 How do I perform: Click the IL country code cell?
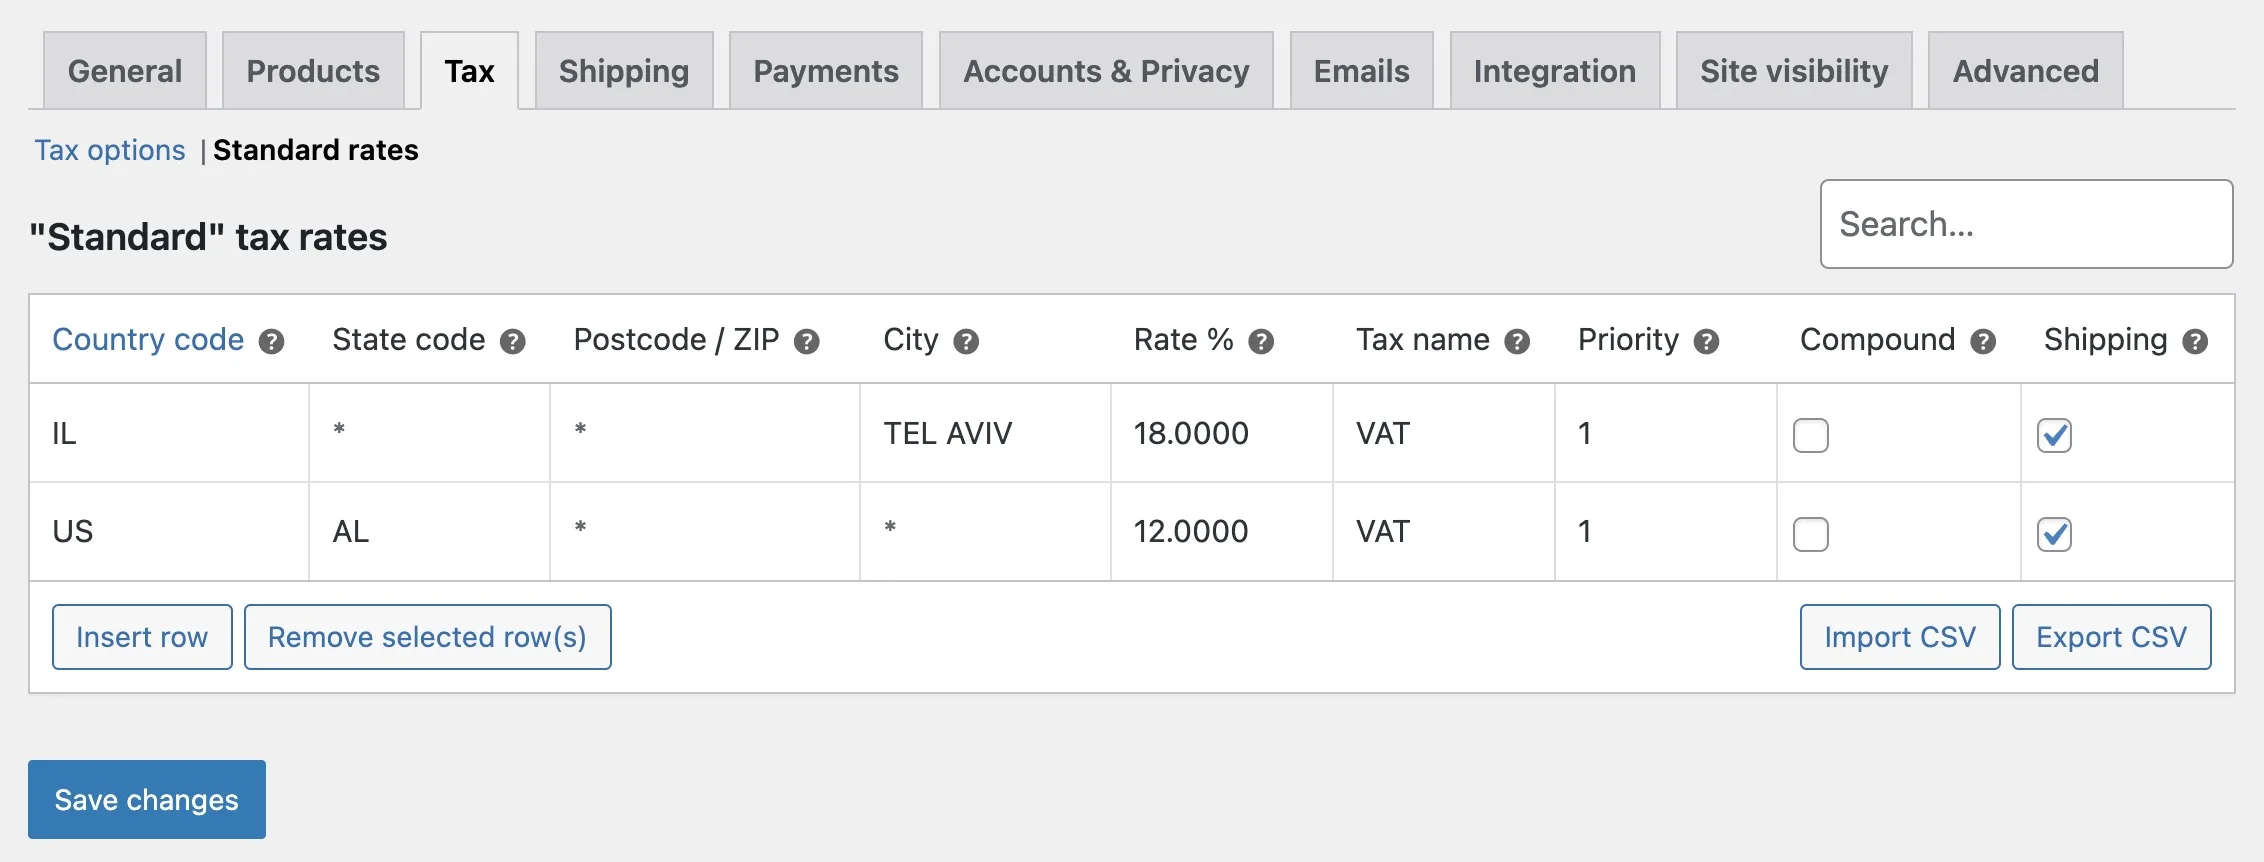click(169, 433)
